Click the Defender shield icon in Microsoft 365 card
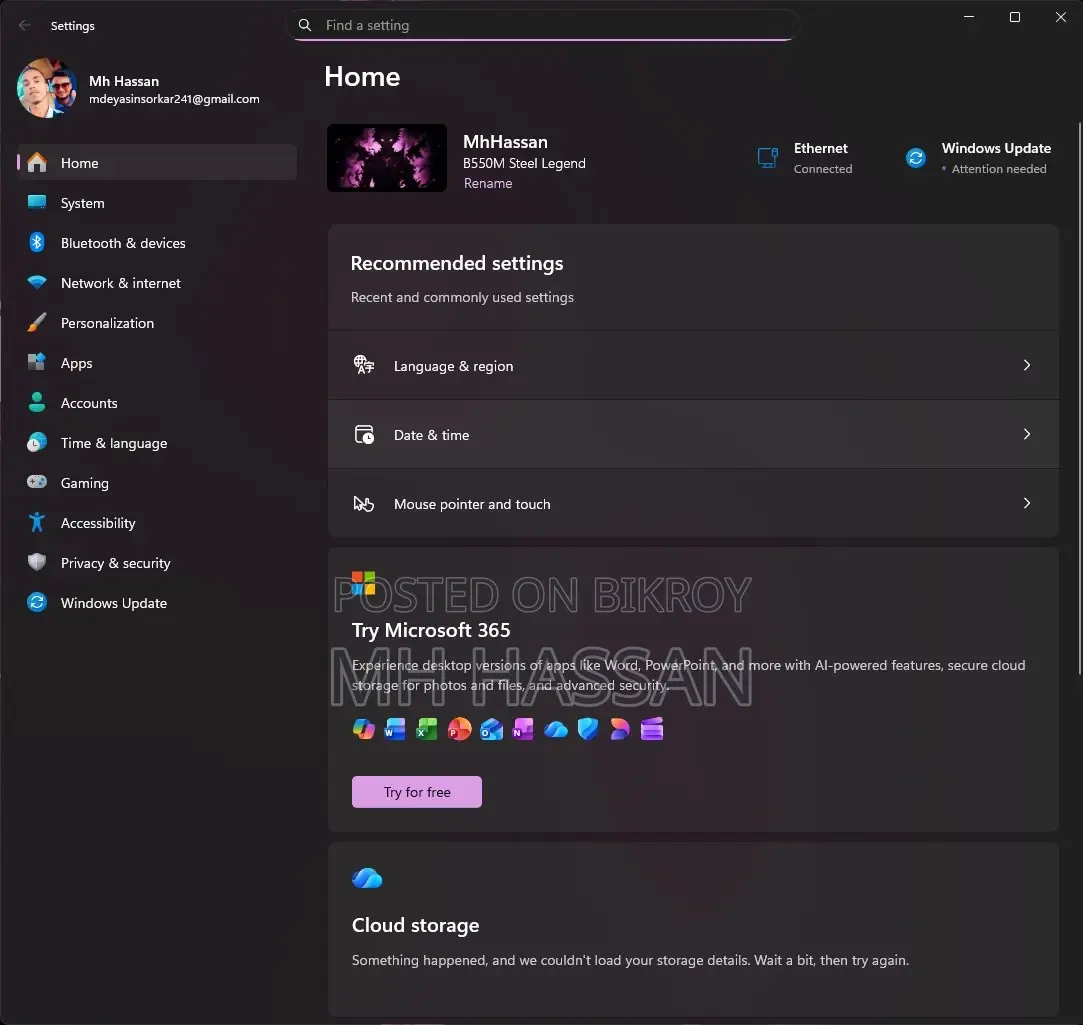Screen dimensions: 1083x1025 click(x=588, y=729)
